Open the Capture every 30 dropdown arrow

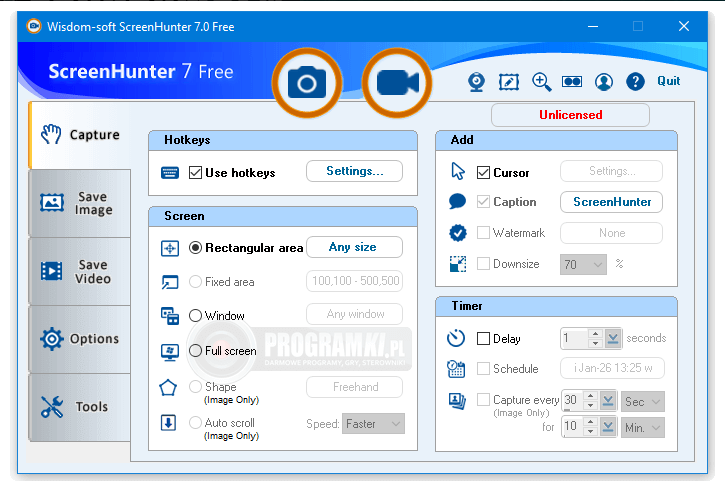(608, 401)
